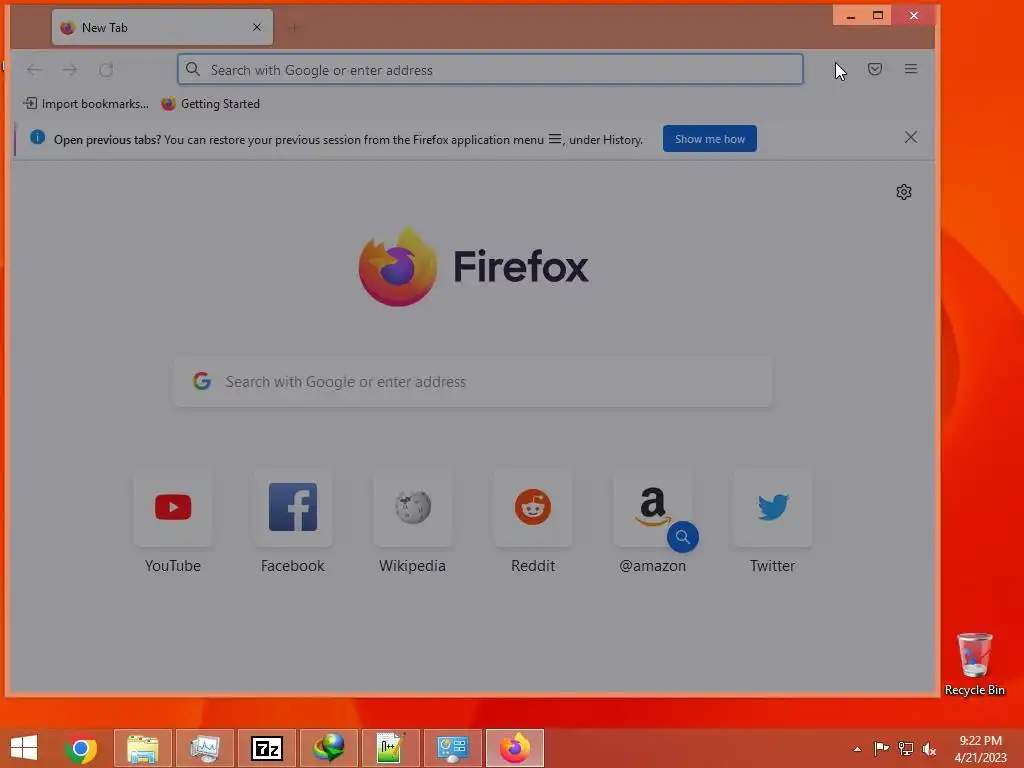Open the Reddit shortcut tile
This screenshot has width=1024, height=768.
[x=533, y=507]
